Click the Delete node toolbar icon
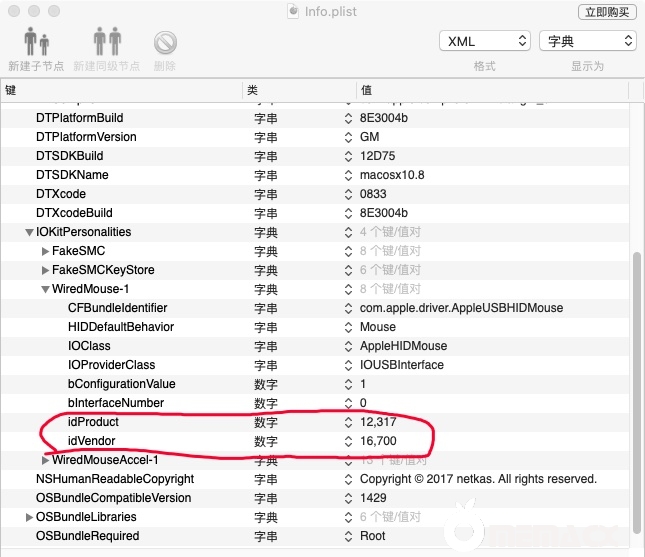The image size is (645, 557). (x=165, y=43)
